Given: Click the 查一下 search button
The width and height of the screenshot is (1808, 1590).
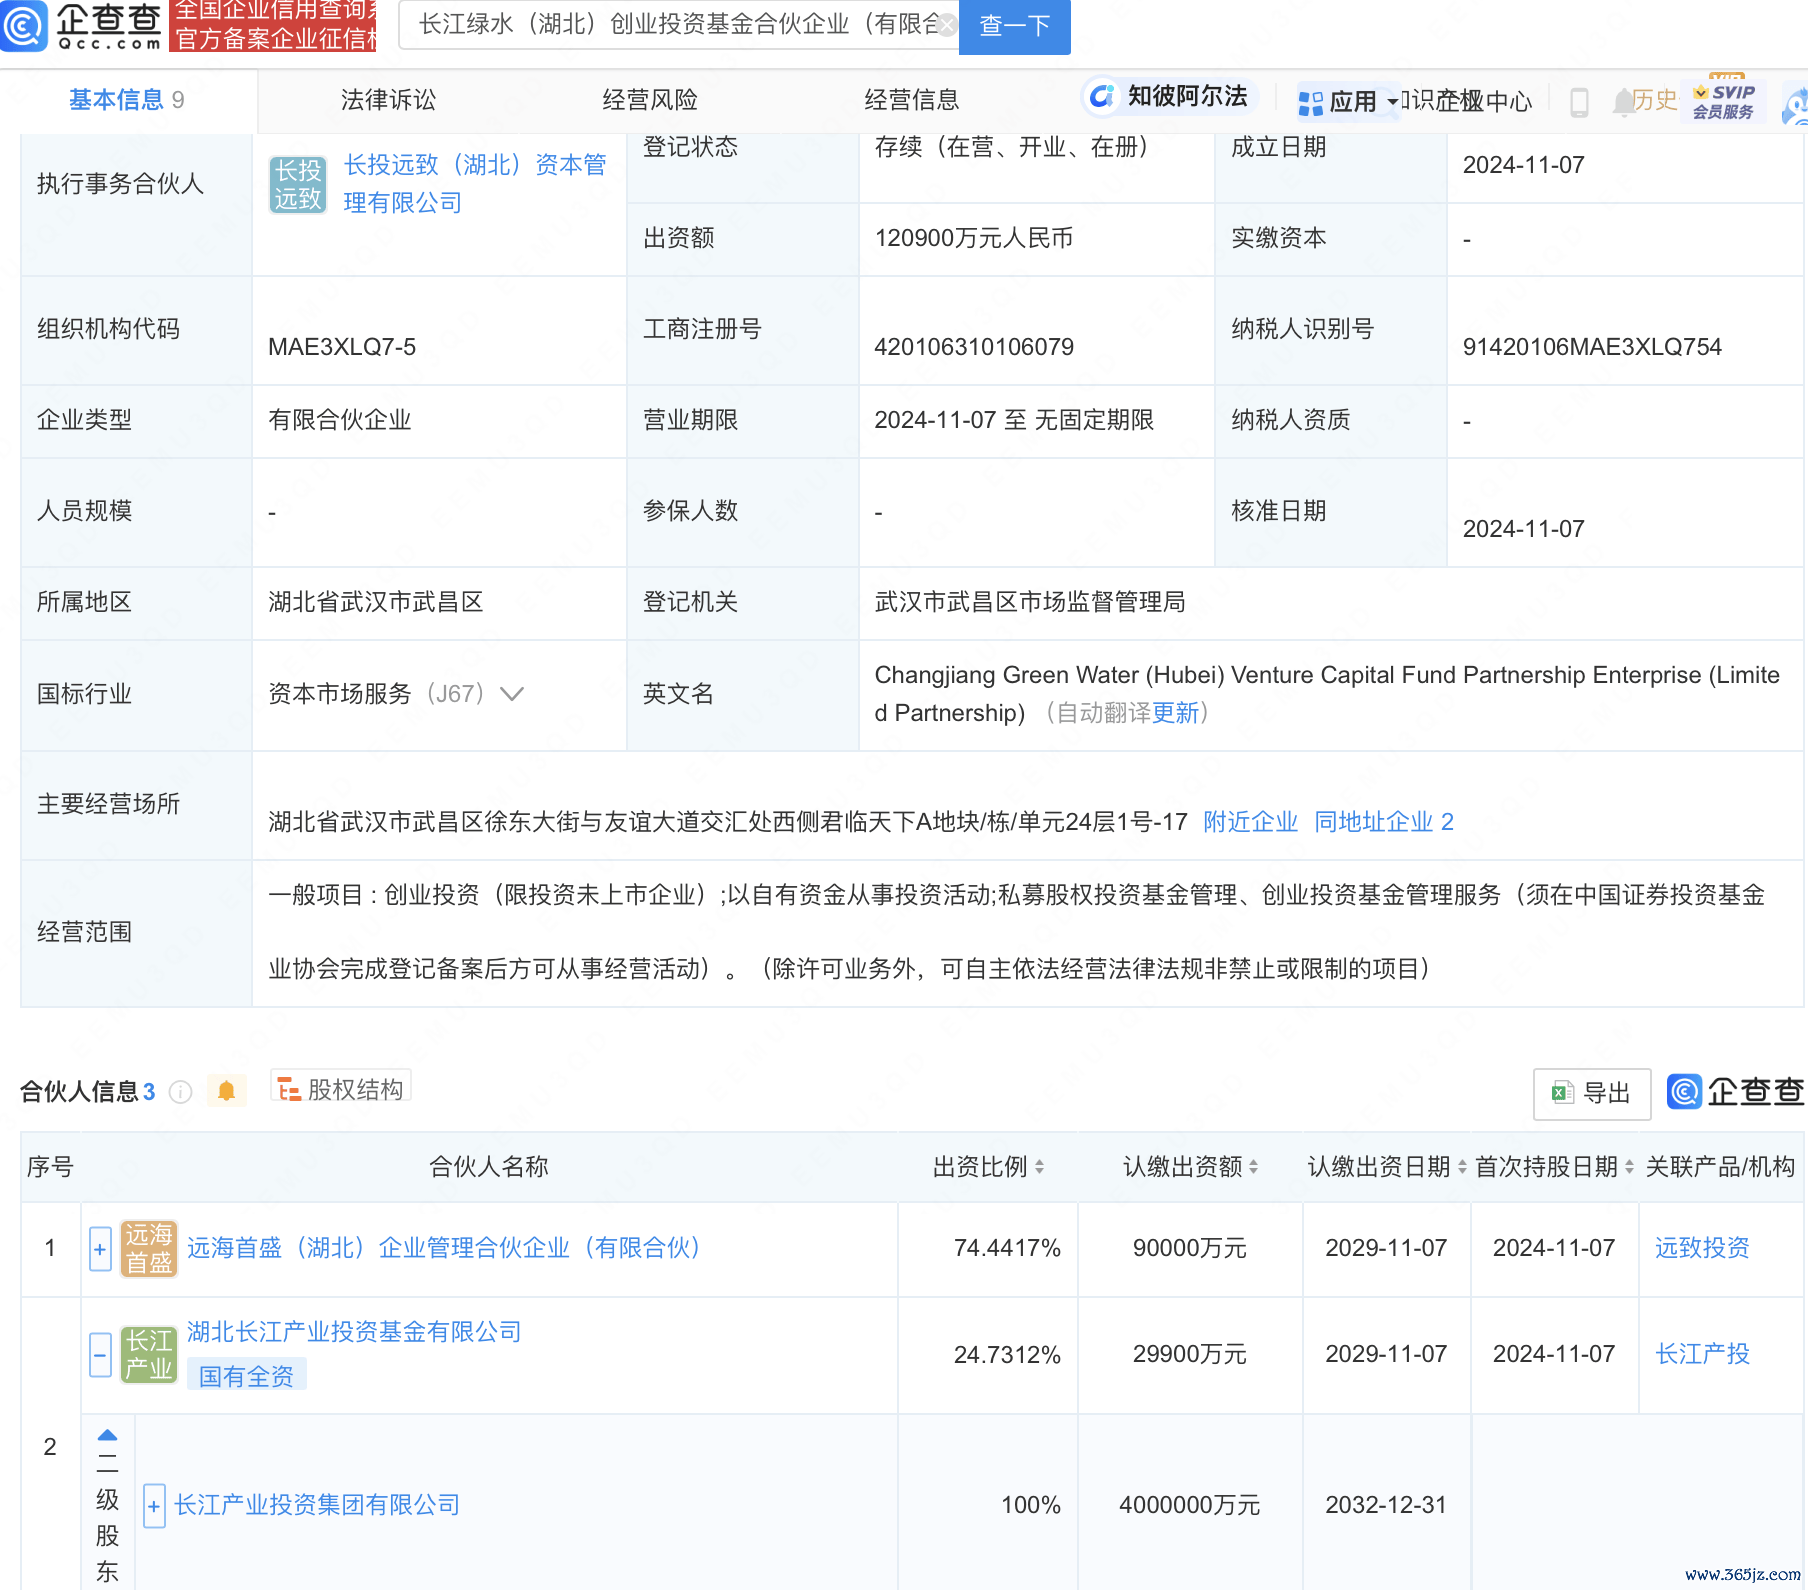Looking at the screenshot, I should pos(1014,25).
